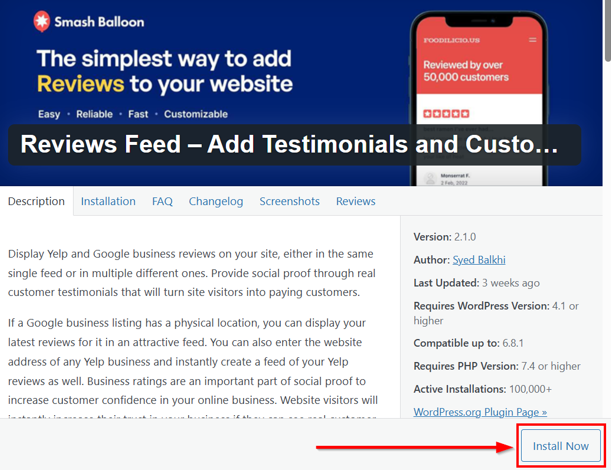Open the Screenshots tab
The image size is (611, 472).
pos(290,201)
